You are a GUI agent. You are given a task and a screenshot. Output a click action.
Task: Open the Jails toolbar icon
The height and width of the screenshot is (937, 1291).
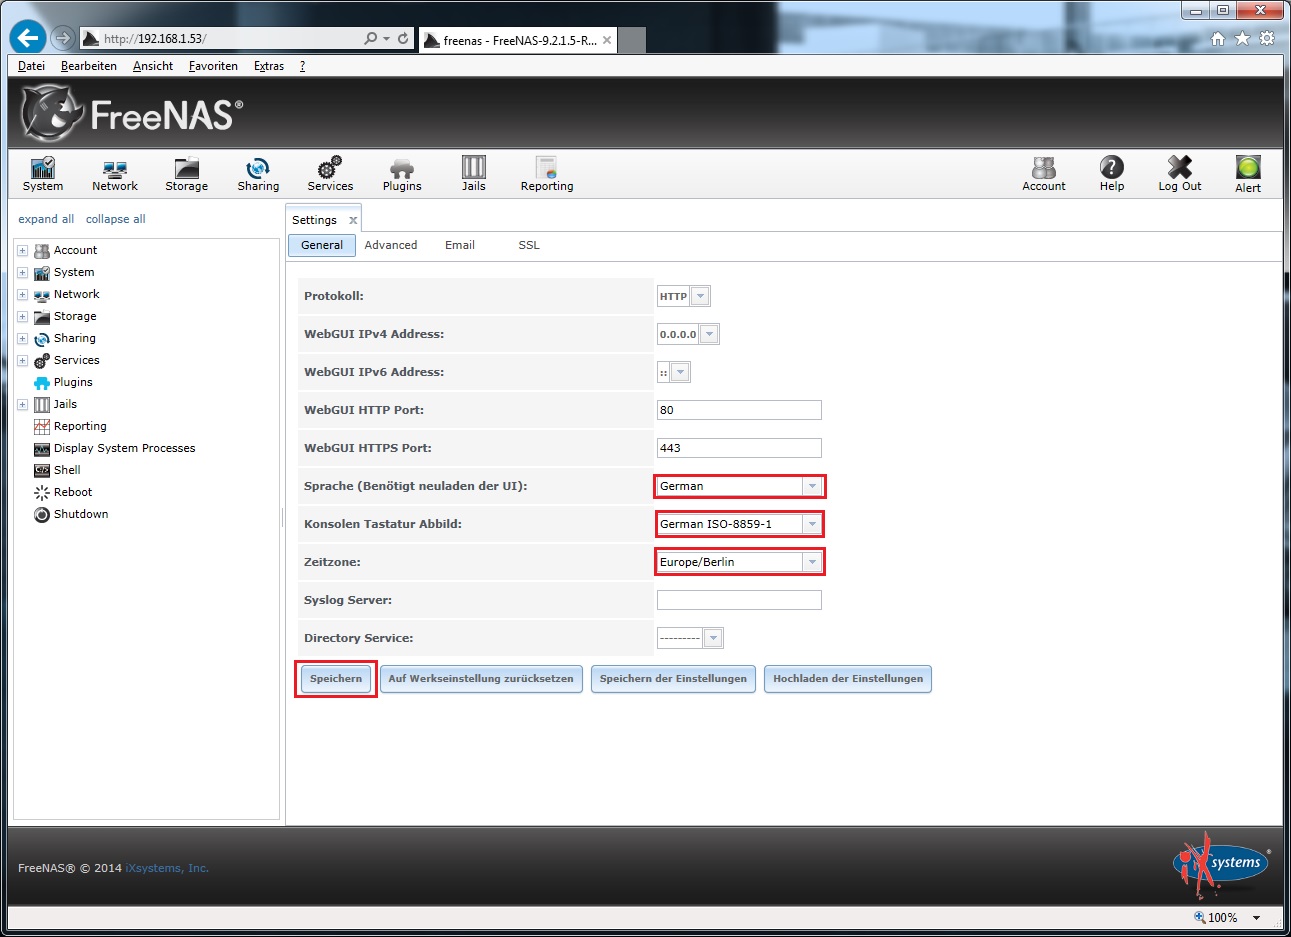pos(474,173)
